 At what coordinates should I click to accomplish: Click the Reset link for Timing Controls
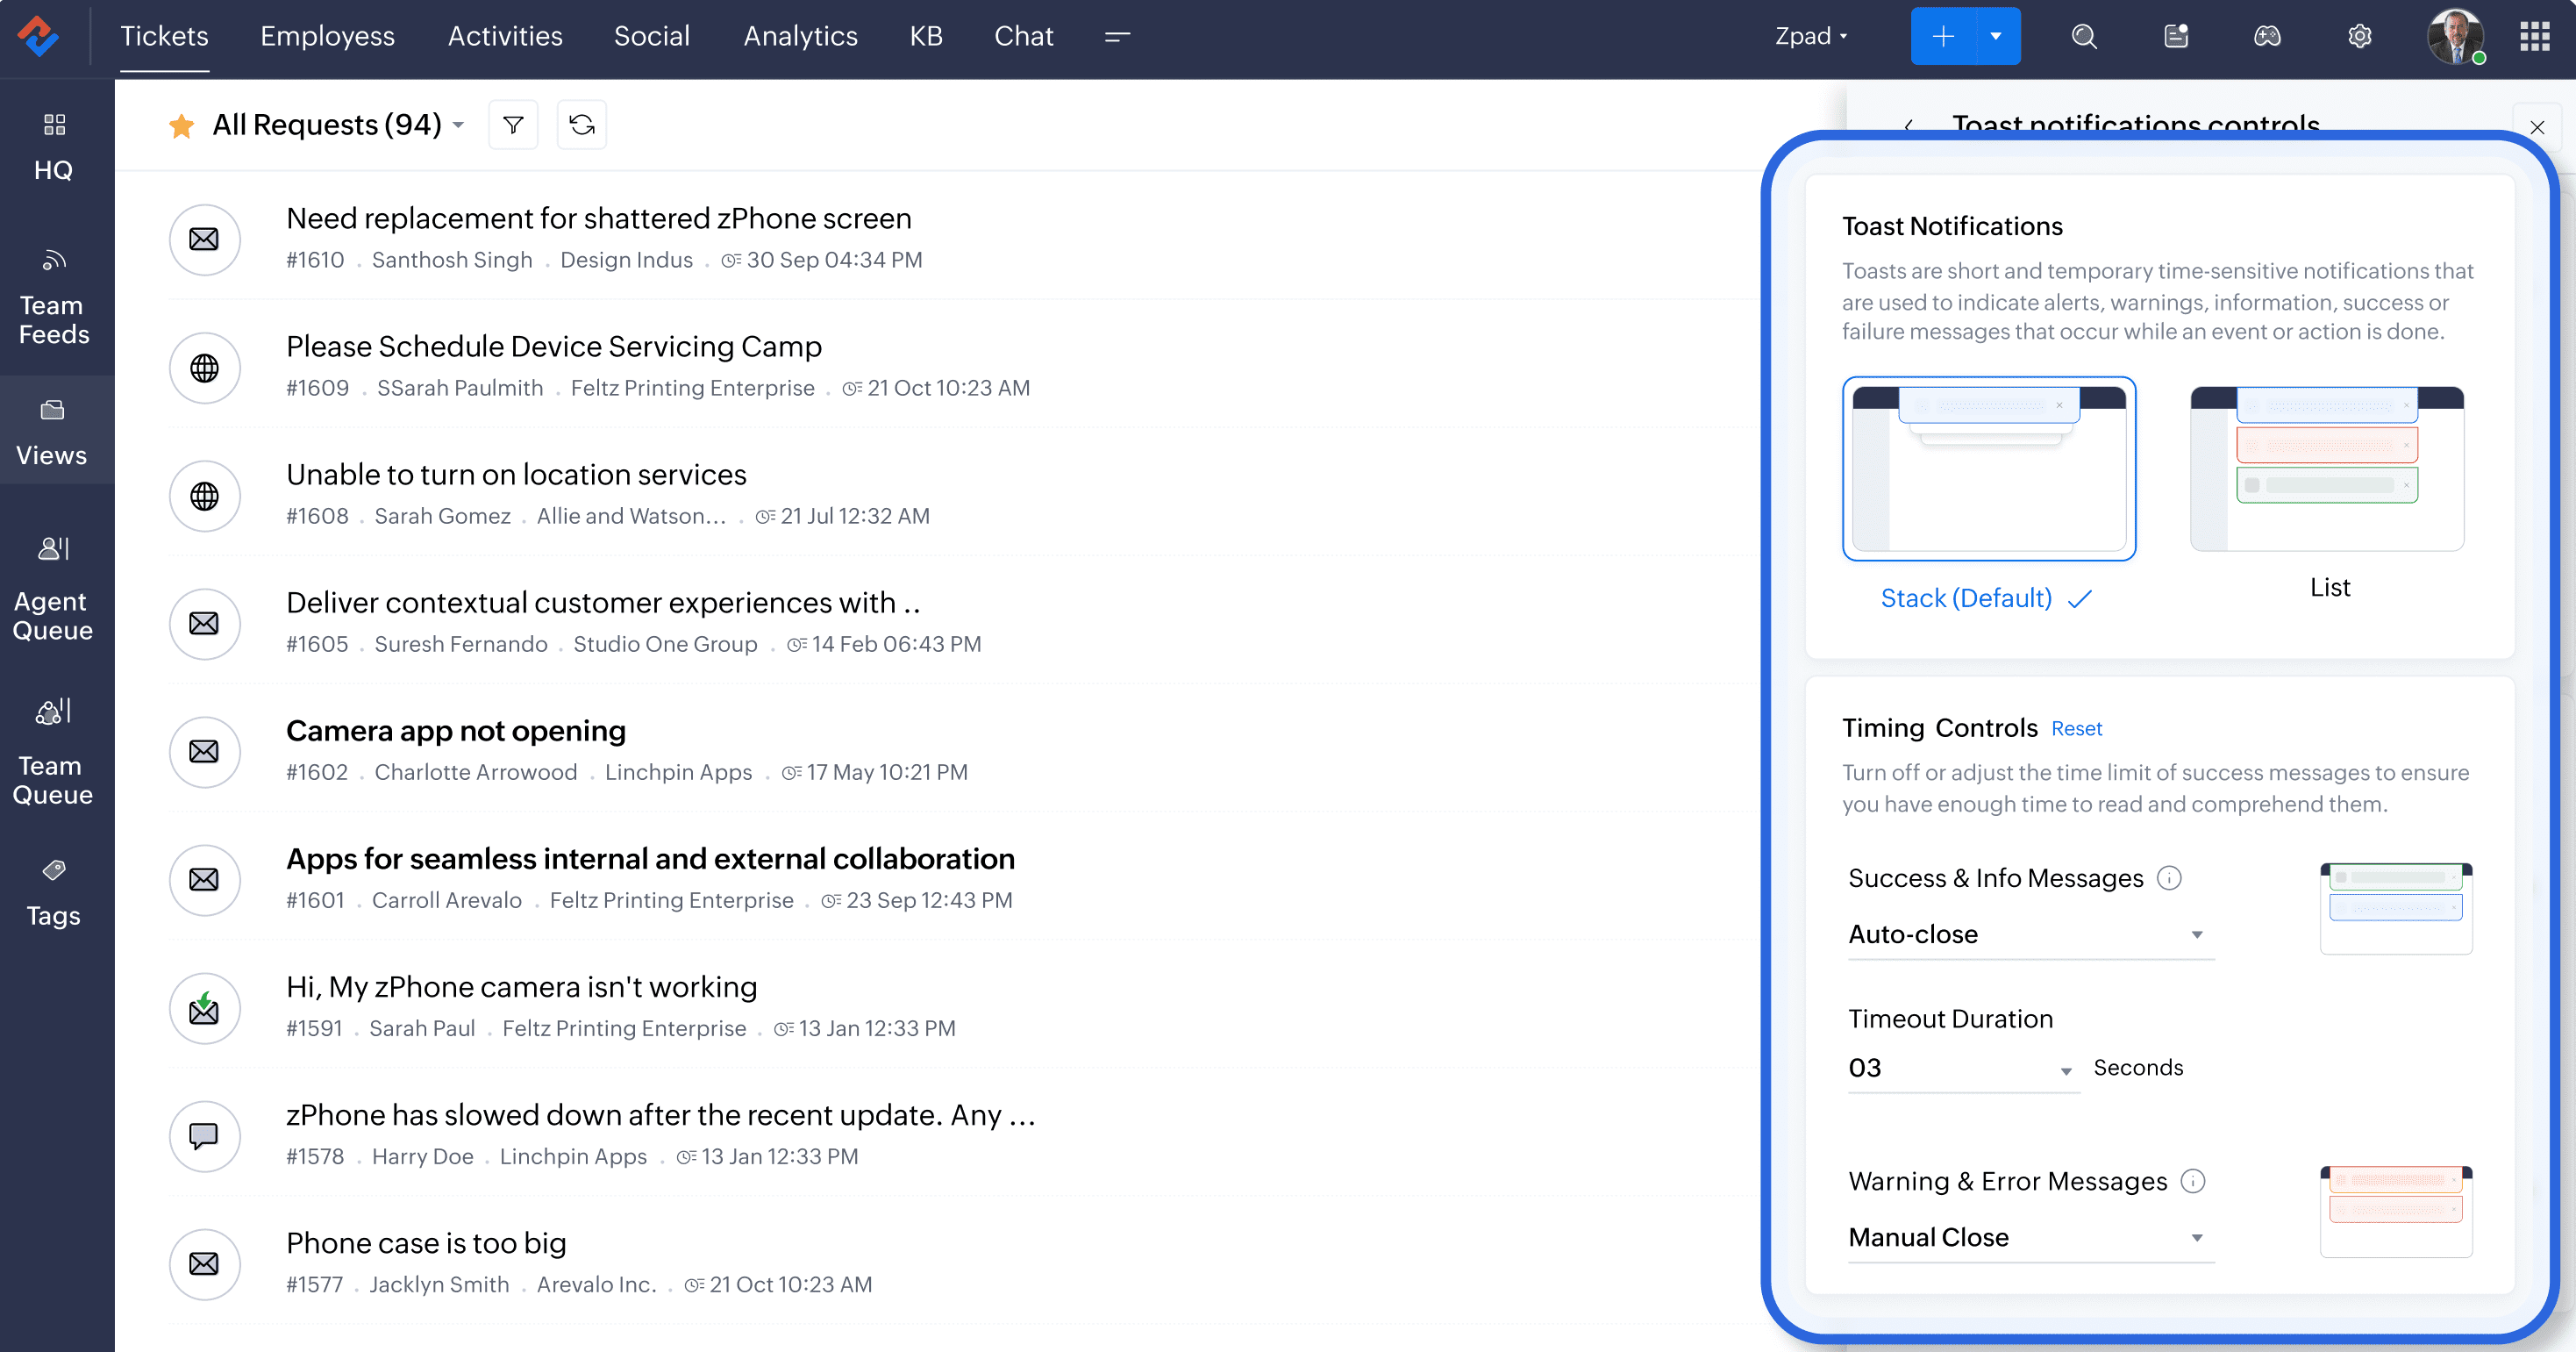tap(2076, 729)
